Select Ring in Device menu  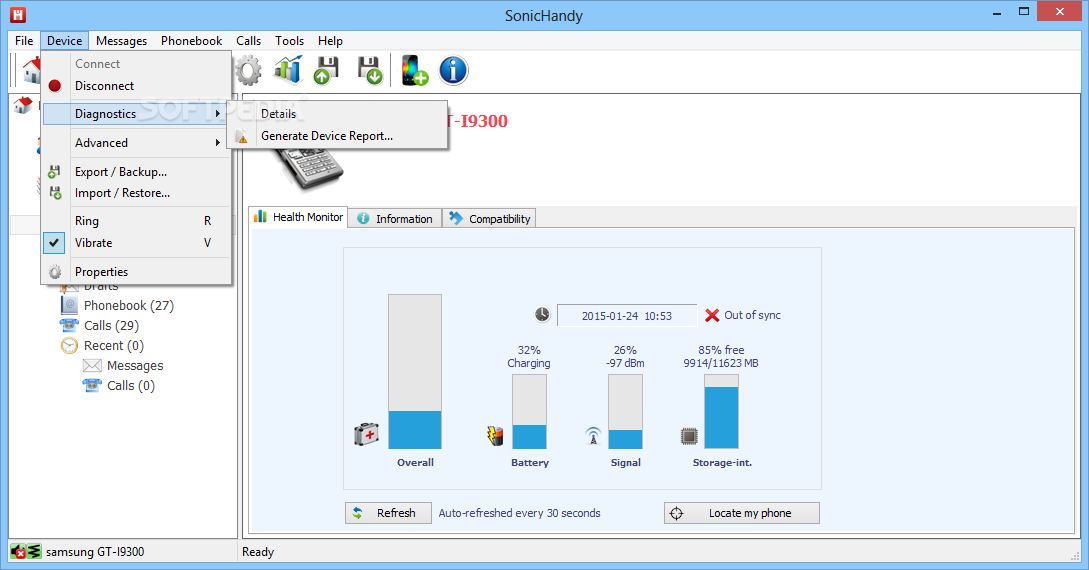(136, 221)
